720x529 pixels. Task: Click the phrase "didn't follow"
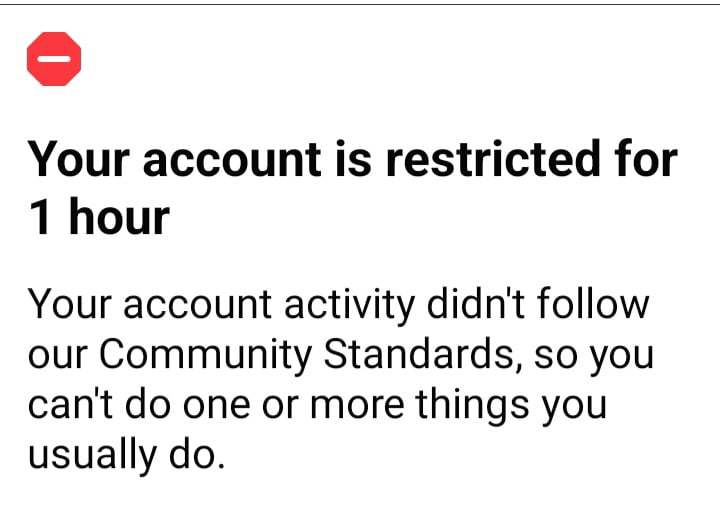(545, 303)
